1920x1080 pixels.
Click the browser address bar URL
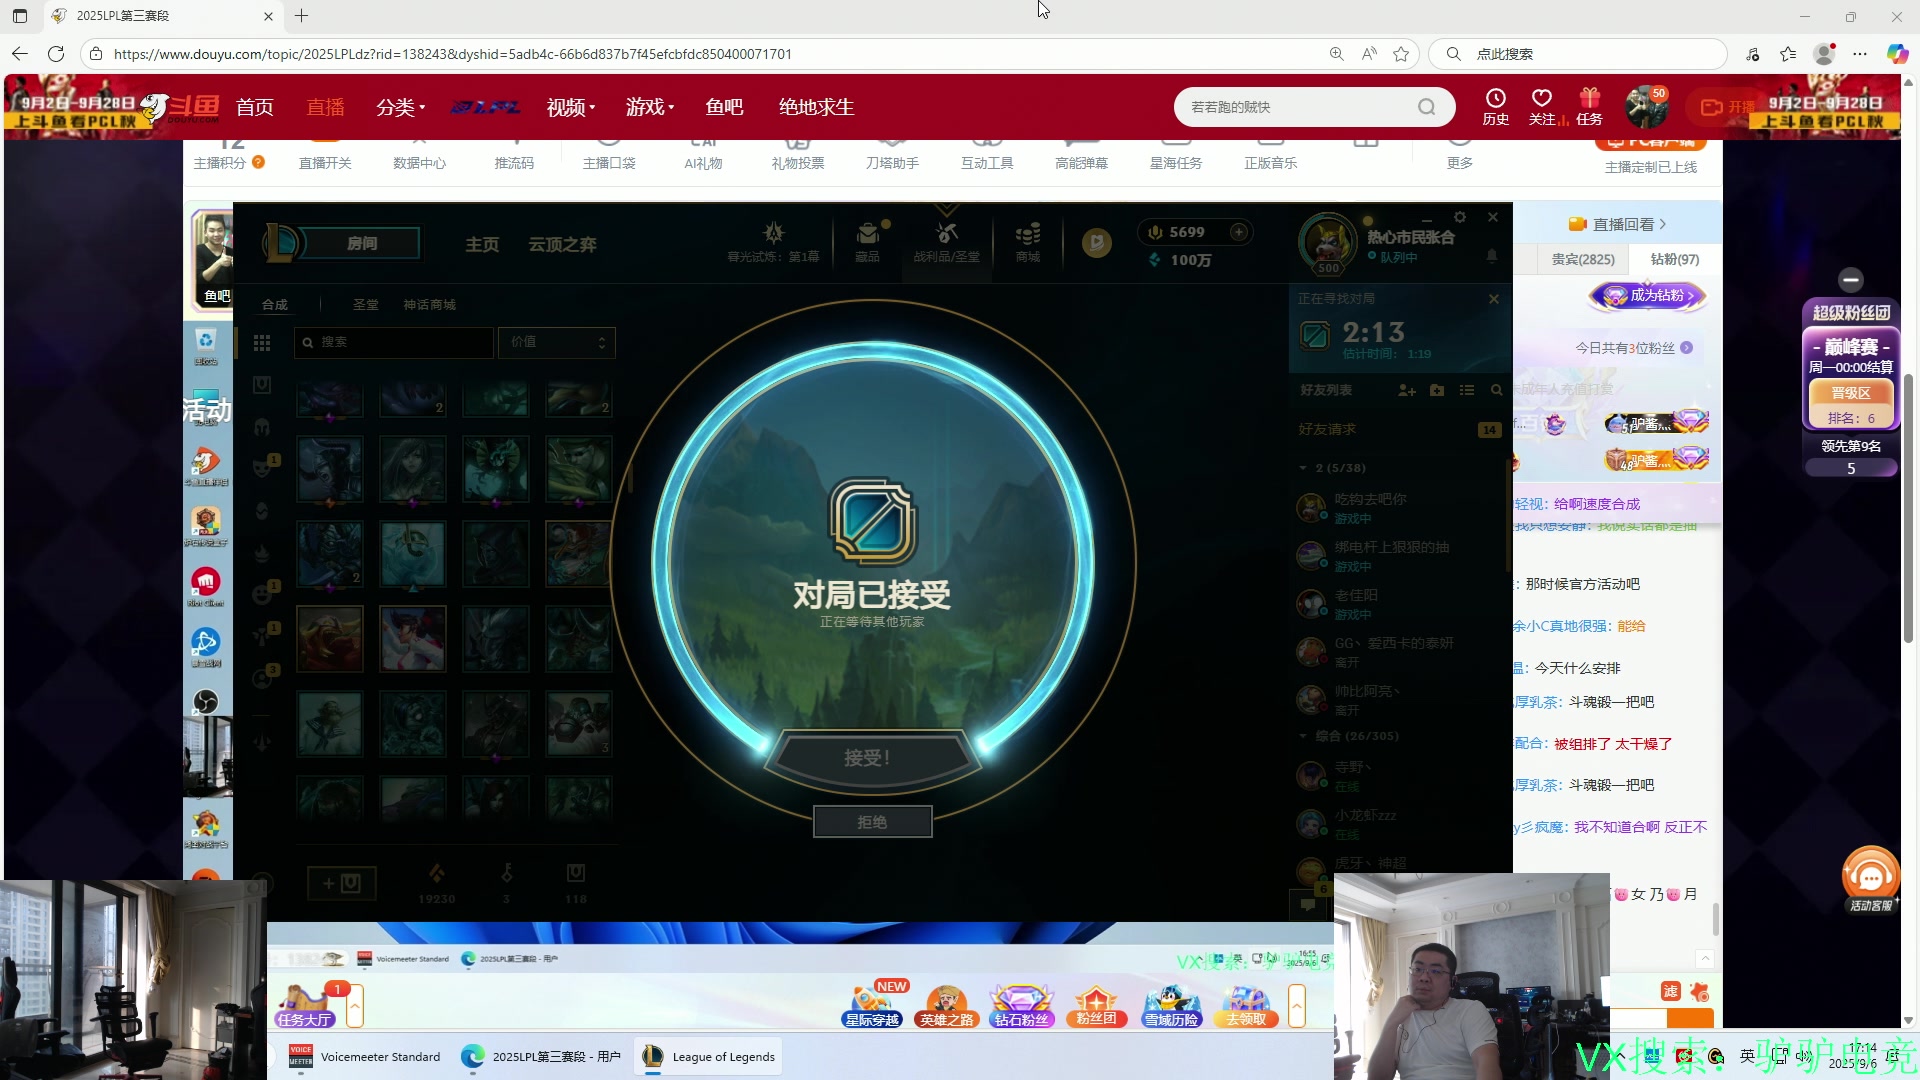(x=452, y=54)
